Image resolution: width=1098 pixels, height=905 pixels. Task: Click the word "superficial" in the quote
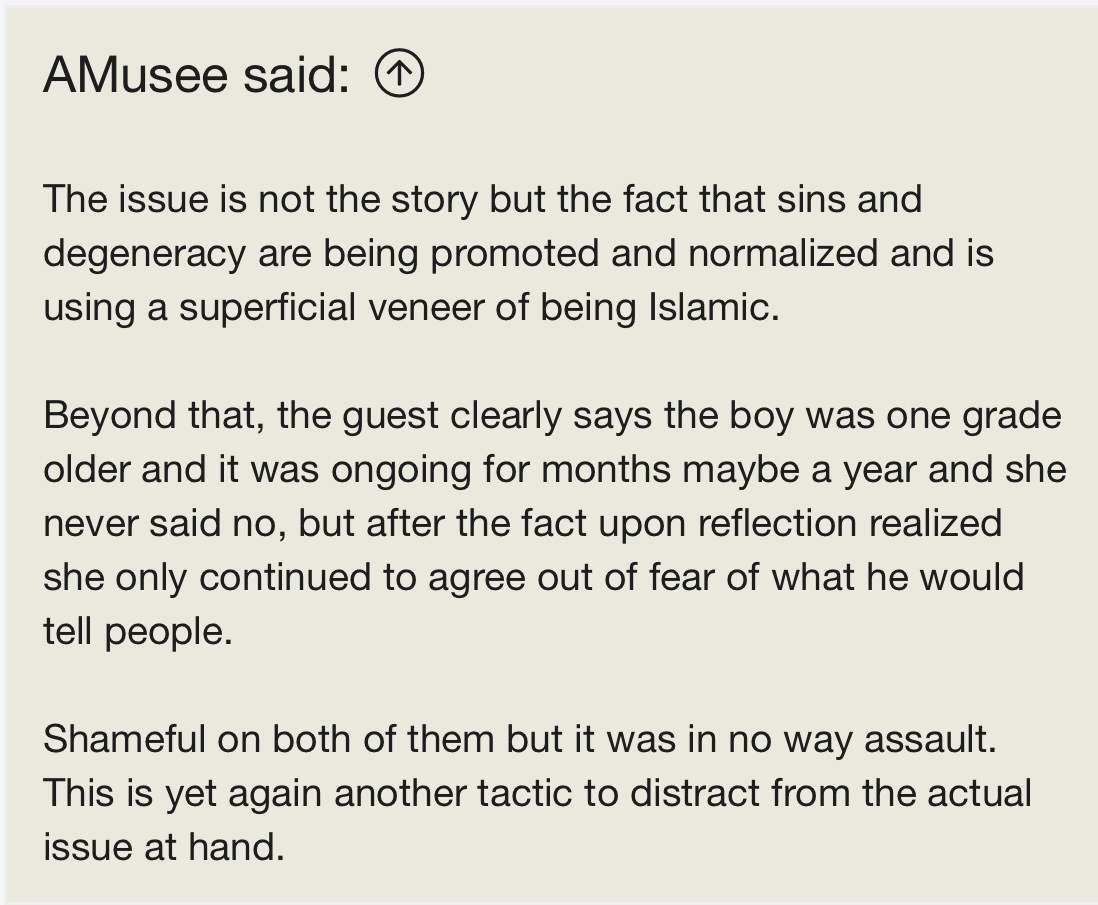[267, 308]
